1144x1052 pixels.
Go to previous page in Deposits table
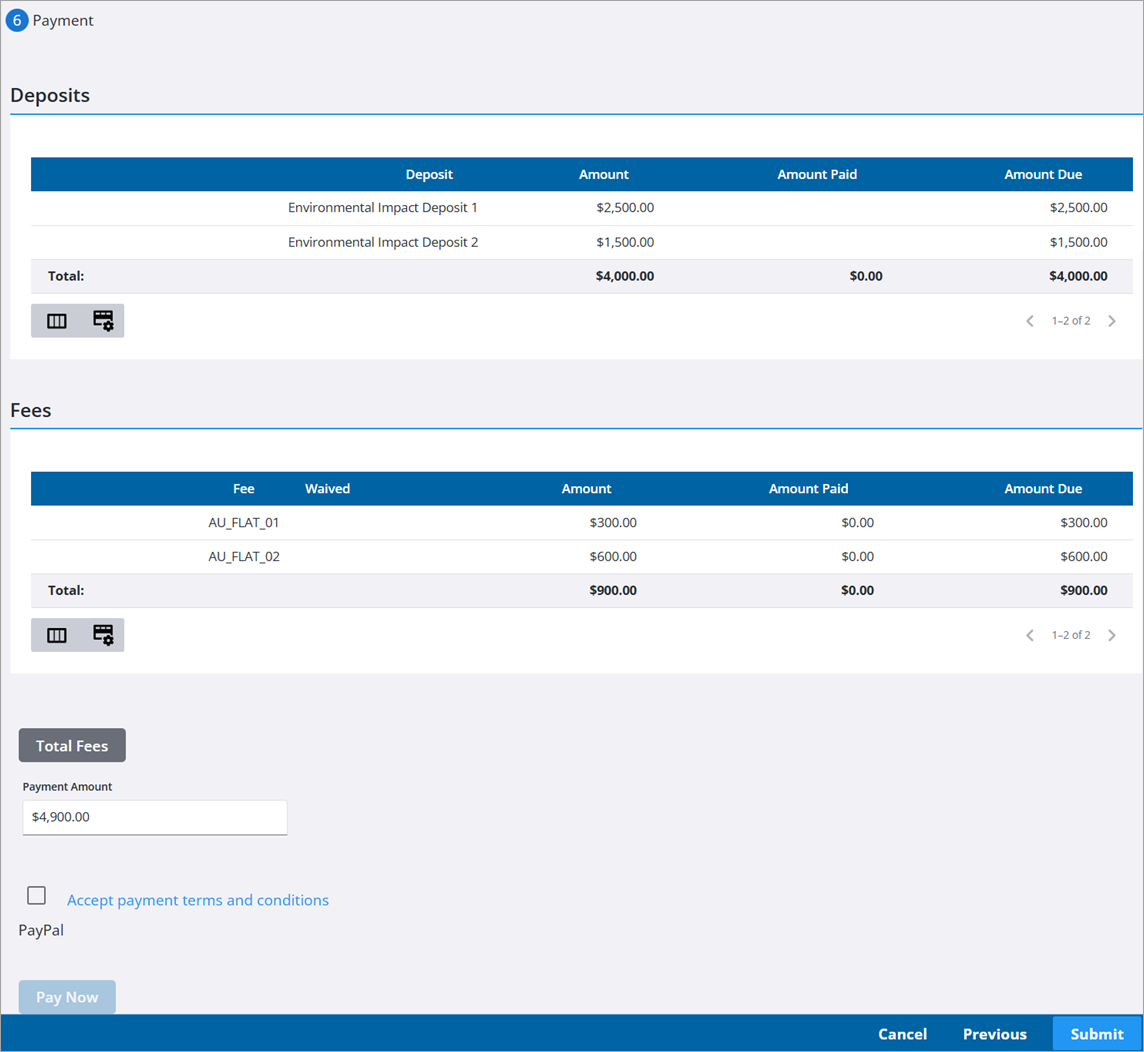(1029, 321)
